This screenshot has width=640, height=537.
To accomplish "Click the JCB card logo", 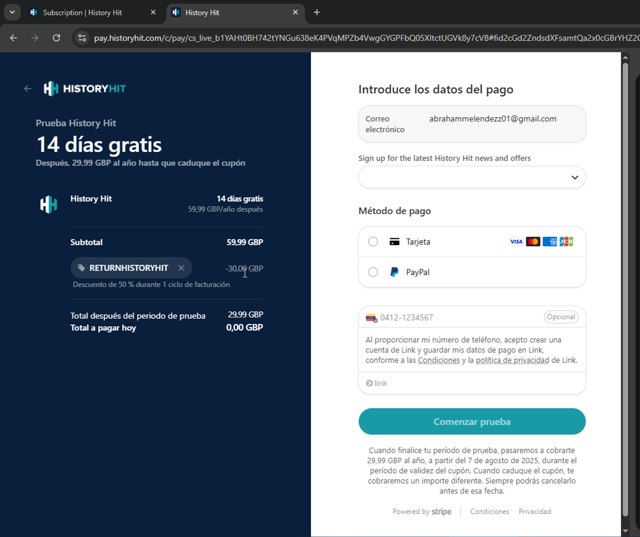I will 566,242.
